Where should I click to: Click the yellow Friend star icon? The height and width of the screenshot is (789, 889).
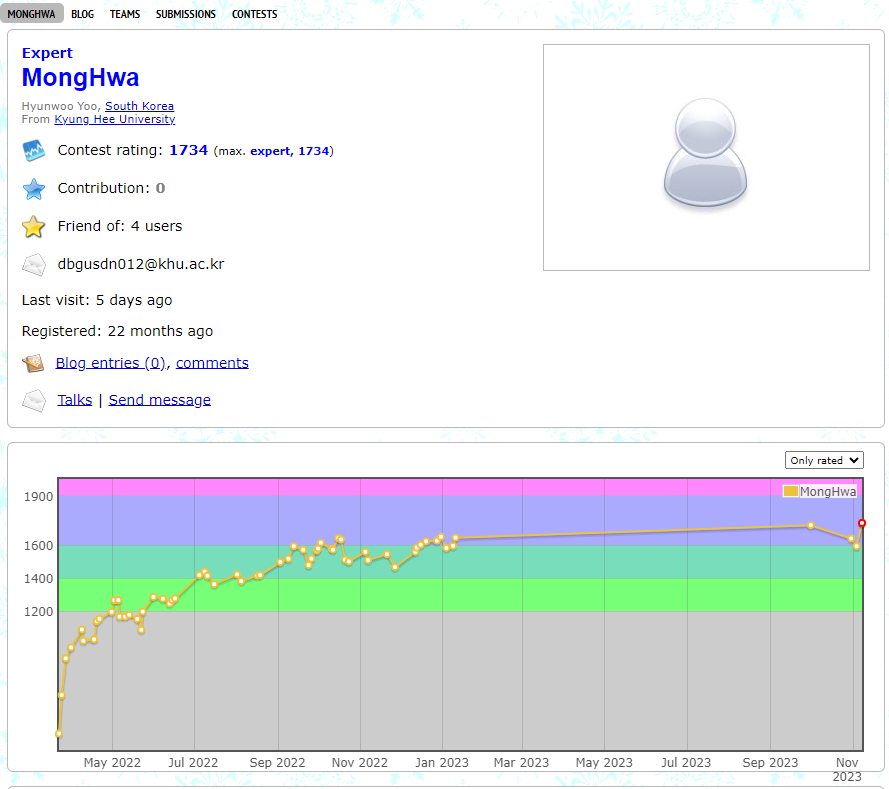click(x=33, y=227)
